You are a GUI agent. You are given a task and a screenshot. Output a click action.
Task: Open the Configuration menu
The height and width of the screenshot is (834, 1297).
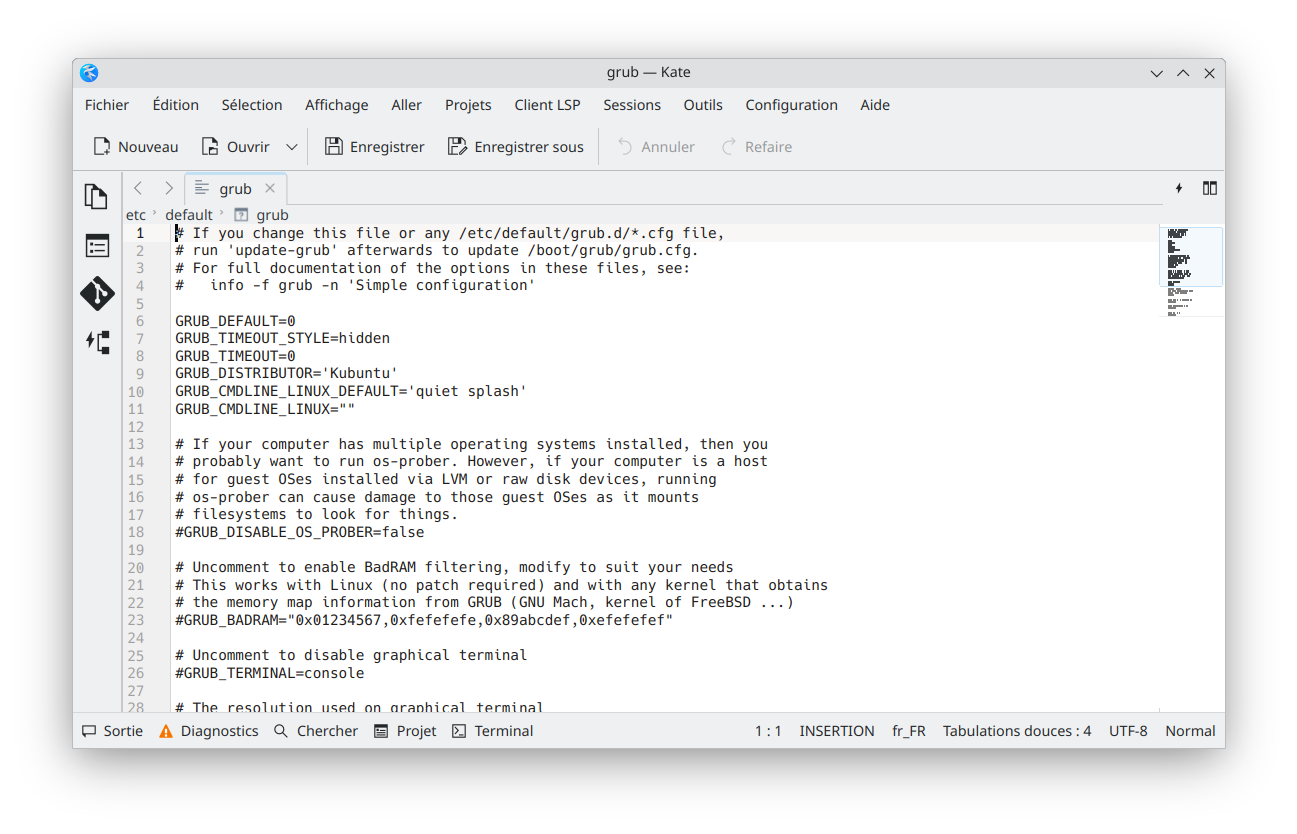point(791,105)
